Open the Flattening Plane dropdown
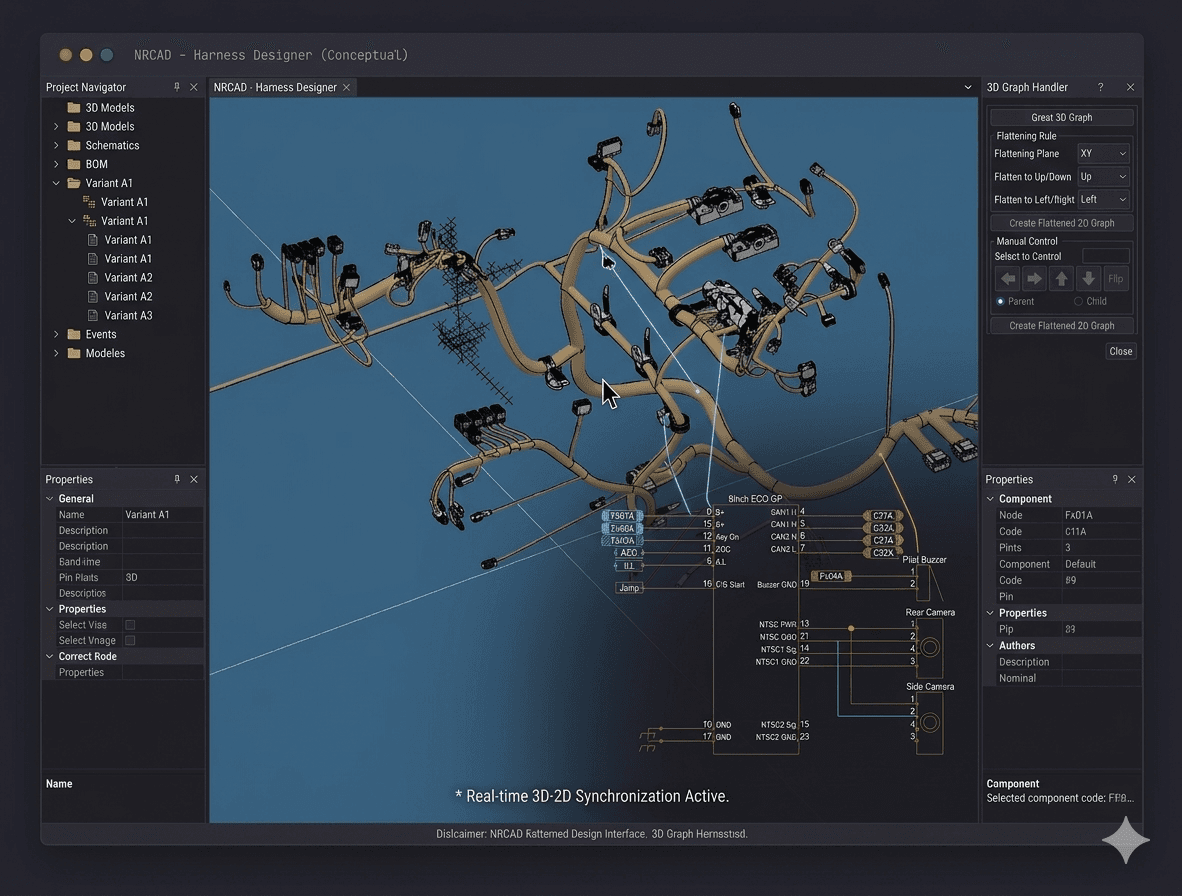The height and width of the screenshot is (896, 1182). point(1103,154)
